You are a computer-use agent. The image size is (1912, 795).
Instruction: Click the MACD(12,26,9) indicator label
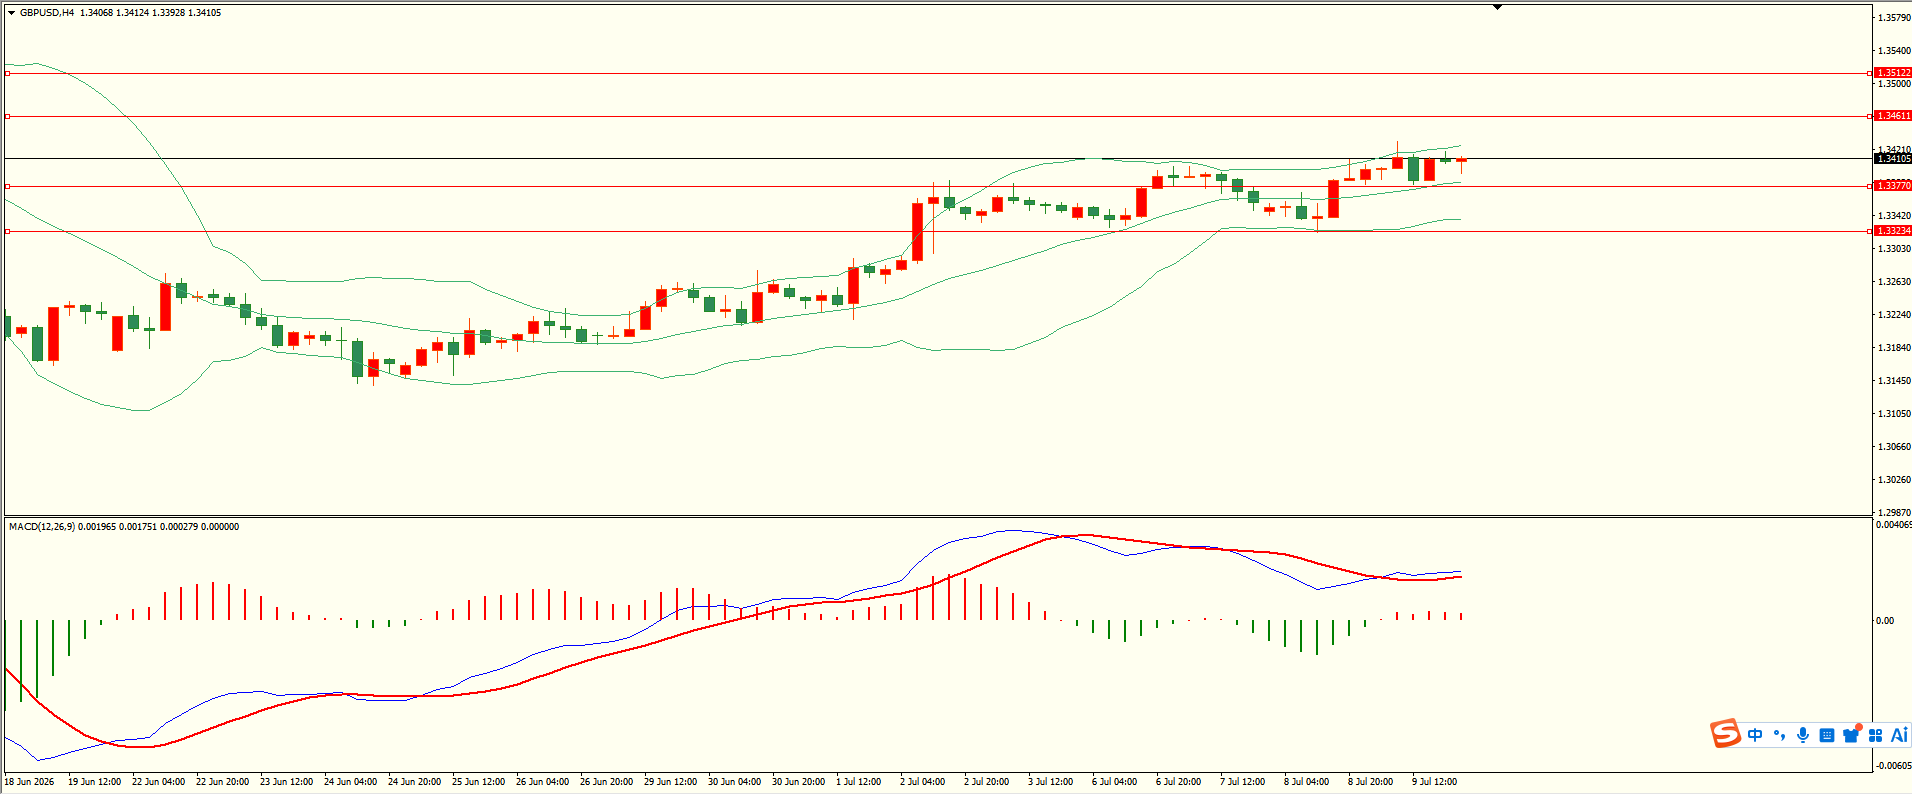pyautogui.click(x=41, y=527)
